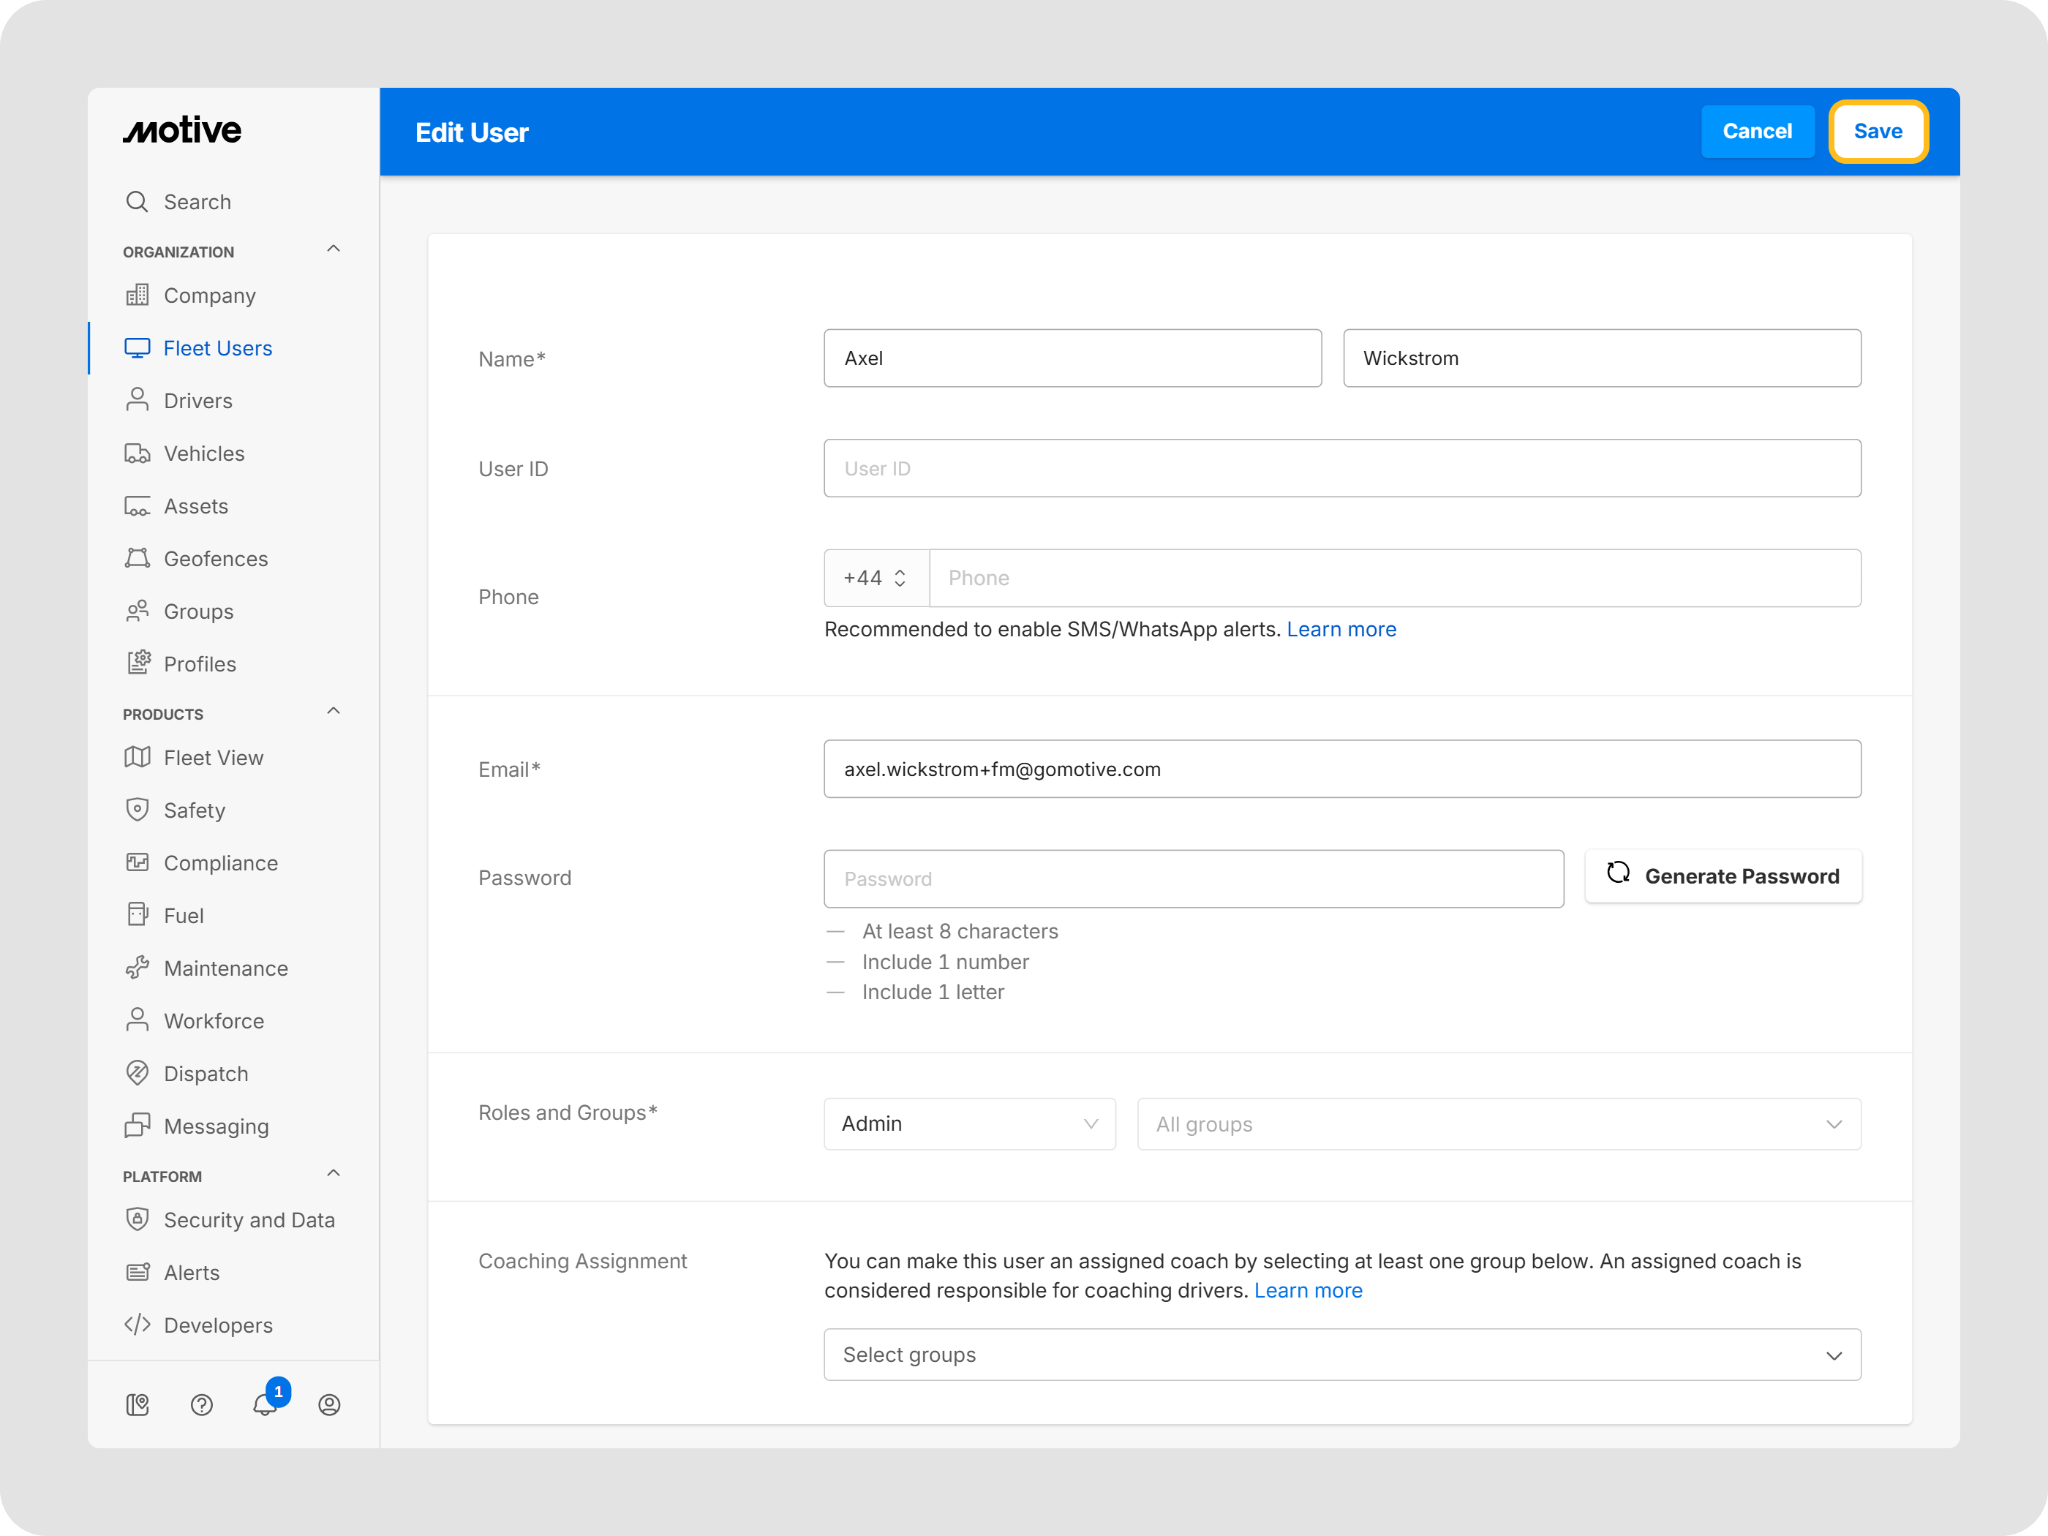Click the Motive logo
Viewport: 2048px width, 1536px height.
click(x=182, y=131)
